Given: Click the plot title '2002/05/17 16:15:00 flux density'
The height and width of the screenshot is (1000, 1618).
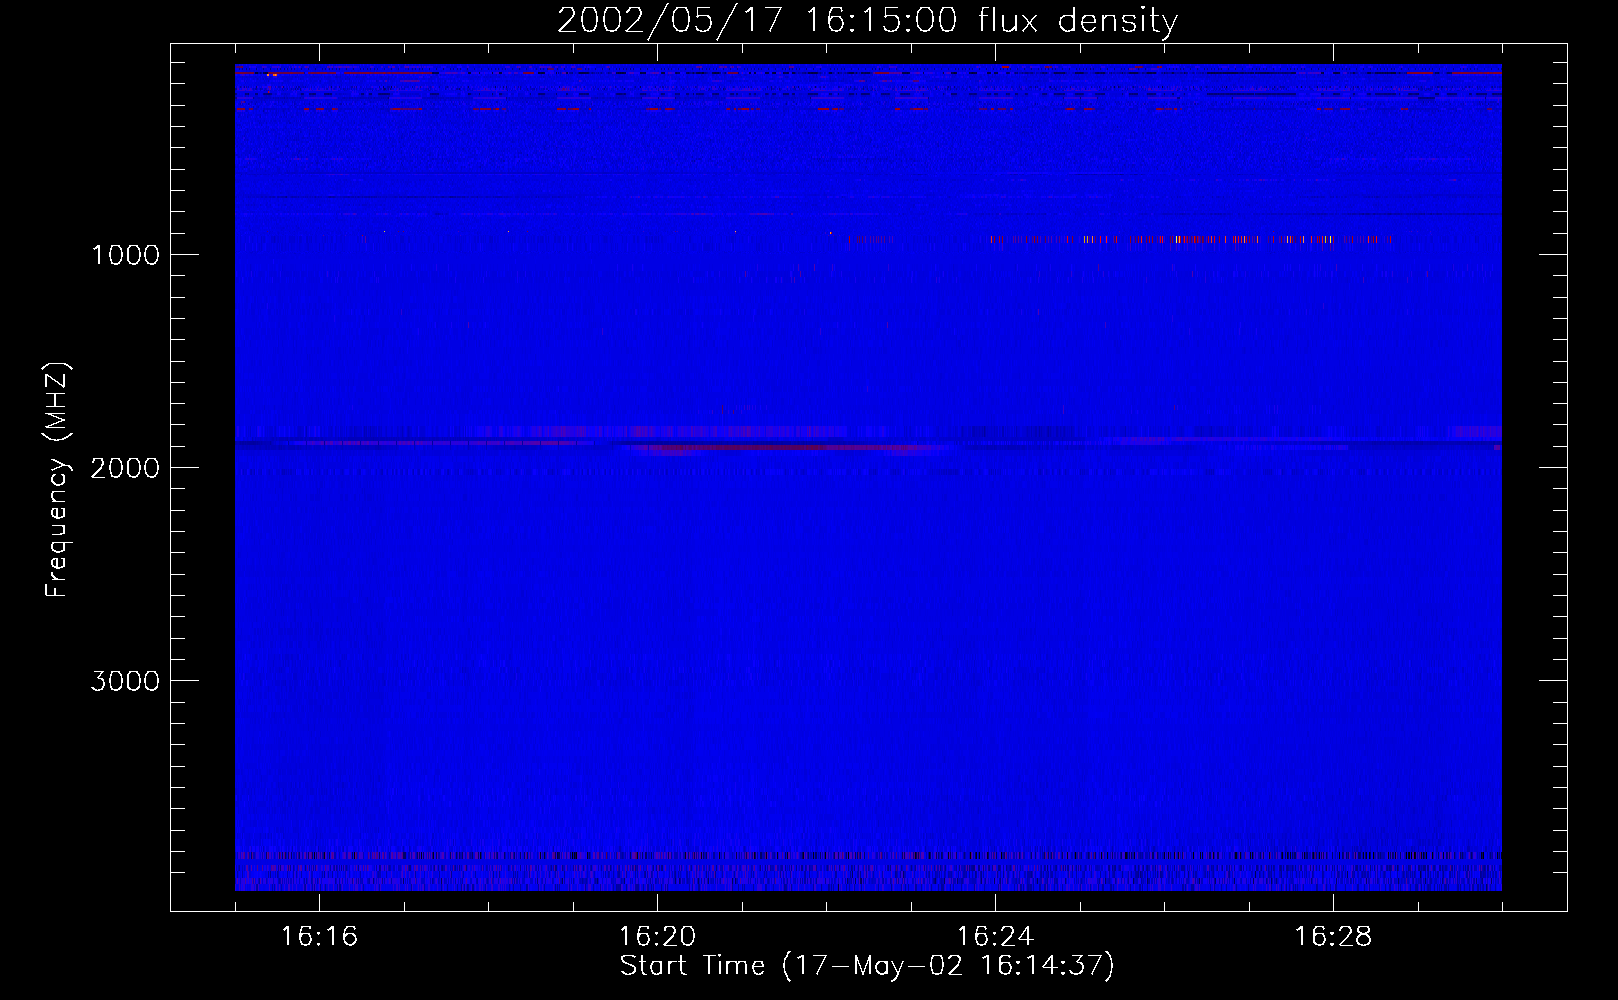Looking at the screenshot, I should click(867, 21).
